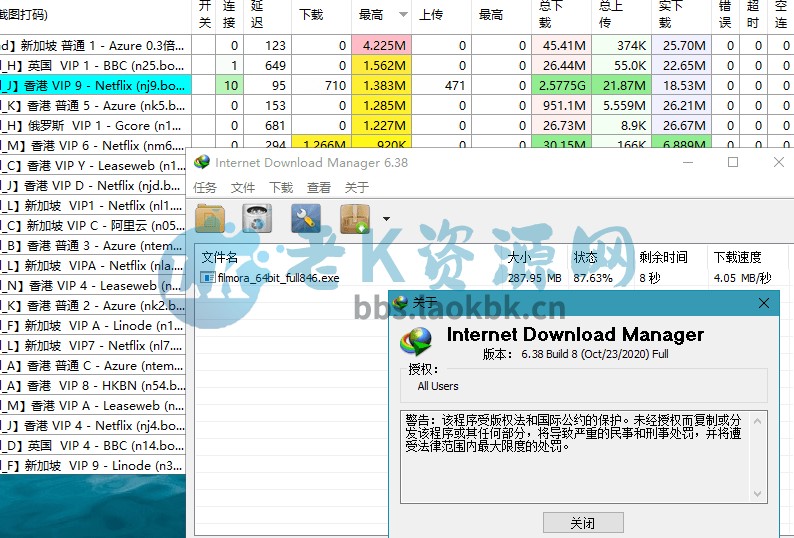Open the 文件 menu in IDM
Screen dimensions: 794x538
click(243, 187)
